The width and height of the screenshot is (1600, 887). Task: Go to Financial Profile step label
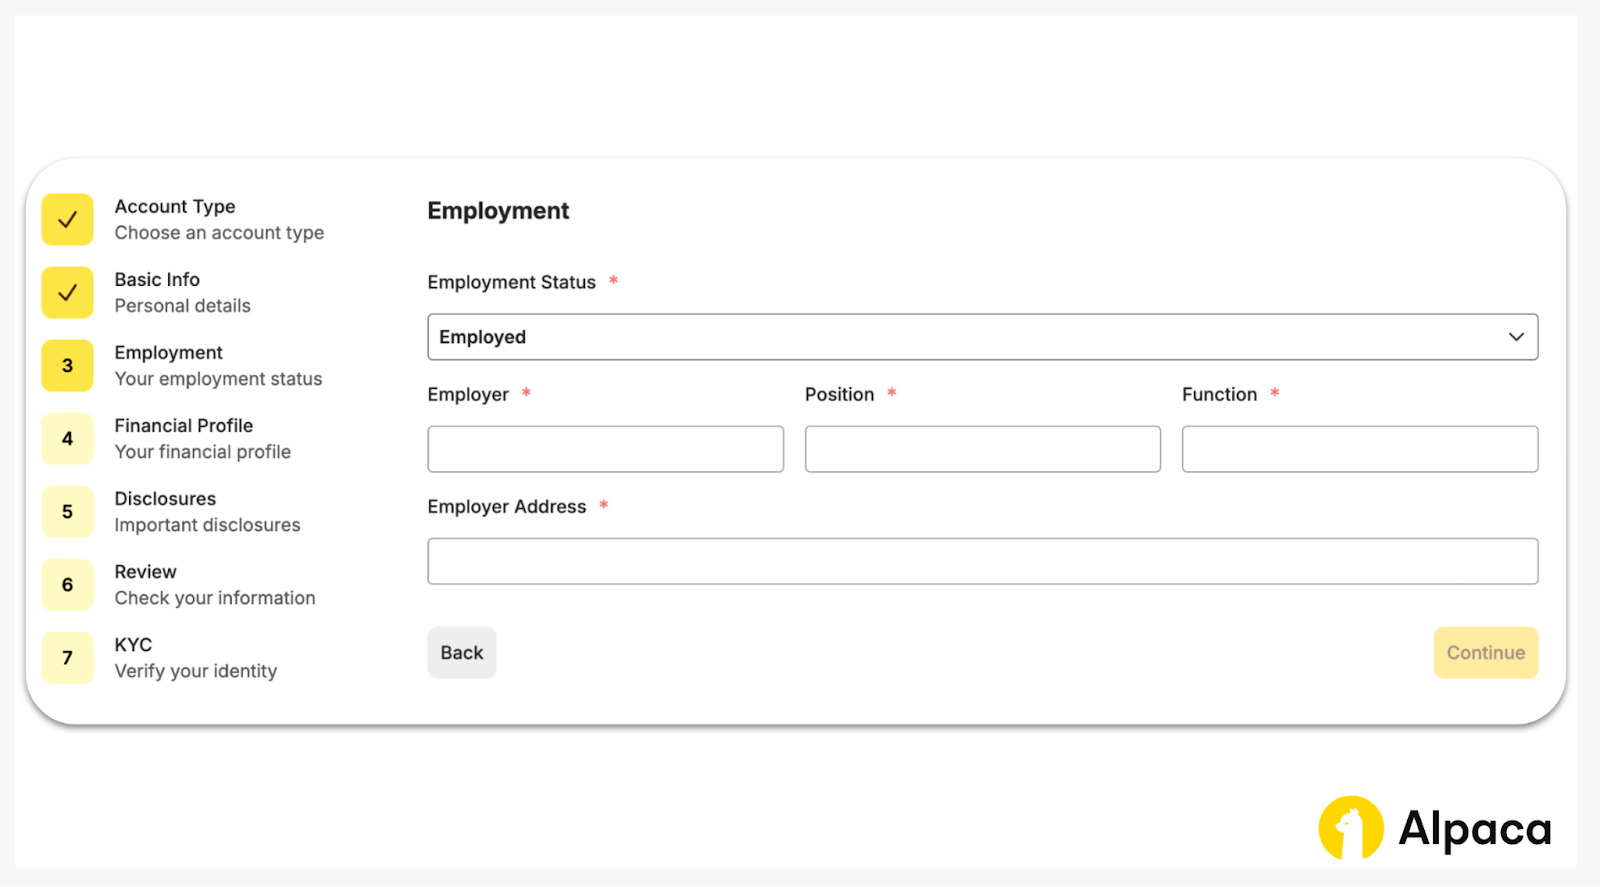click(183, 426)
